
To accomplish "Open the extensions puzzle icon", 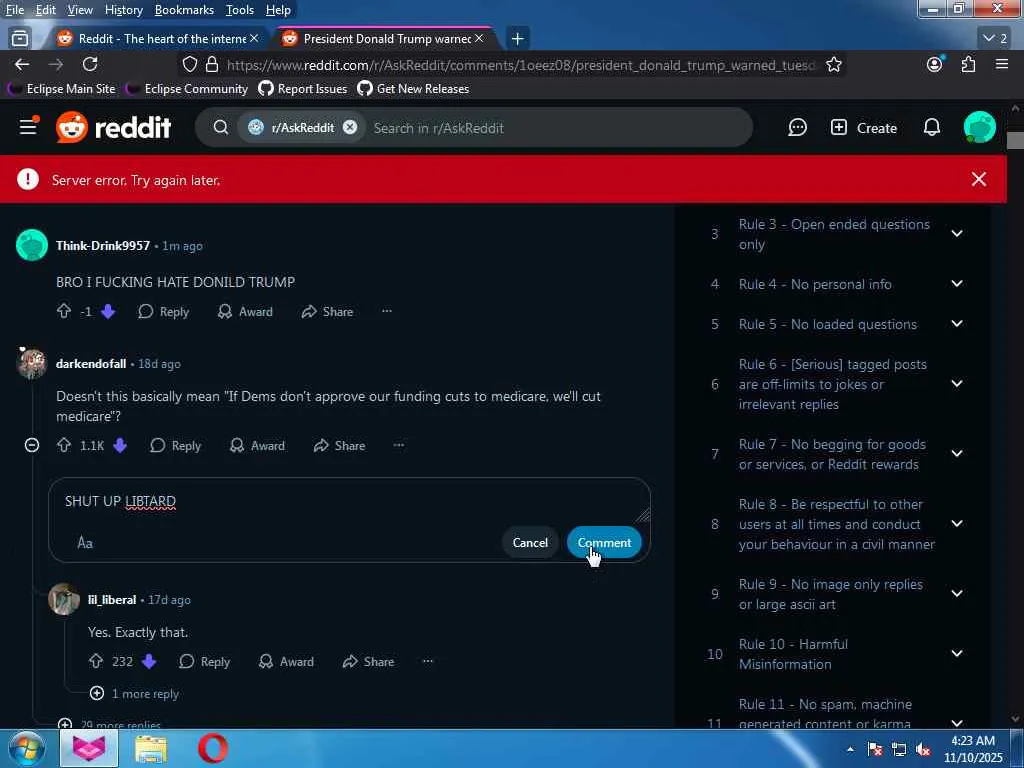I will pyautogui.click(x=968, y=64).
